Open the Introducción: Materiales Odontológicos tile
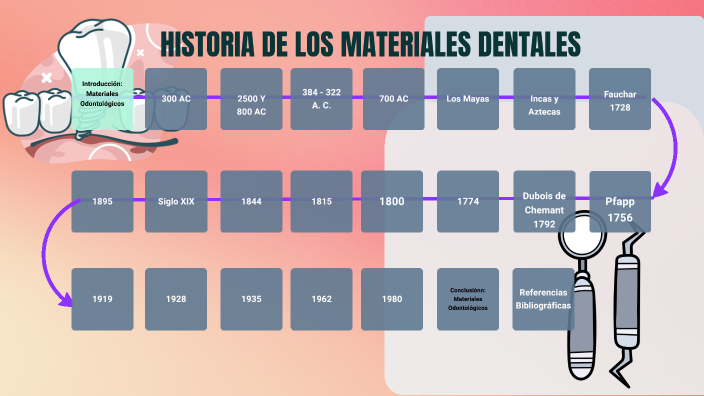This screenshot has width=704, height=396. click(x=102, y=99)
